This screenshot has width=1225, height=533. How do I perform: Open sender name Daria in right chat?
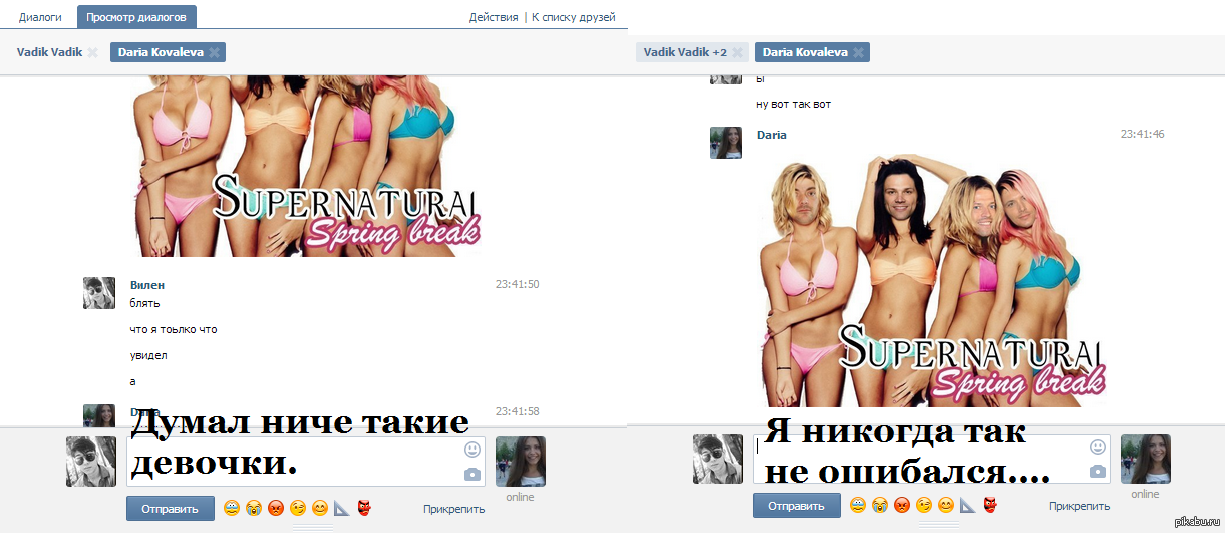pos(772,135)
